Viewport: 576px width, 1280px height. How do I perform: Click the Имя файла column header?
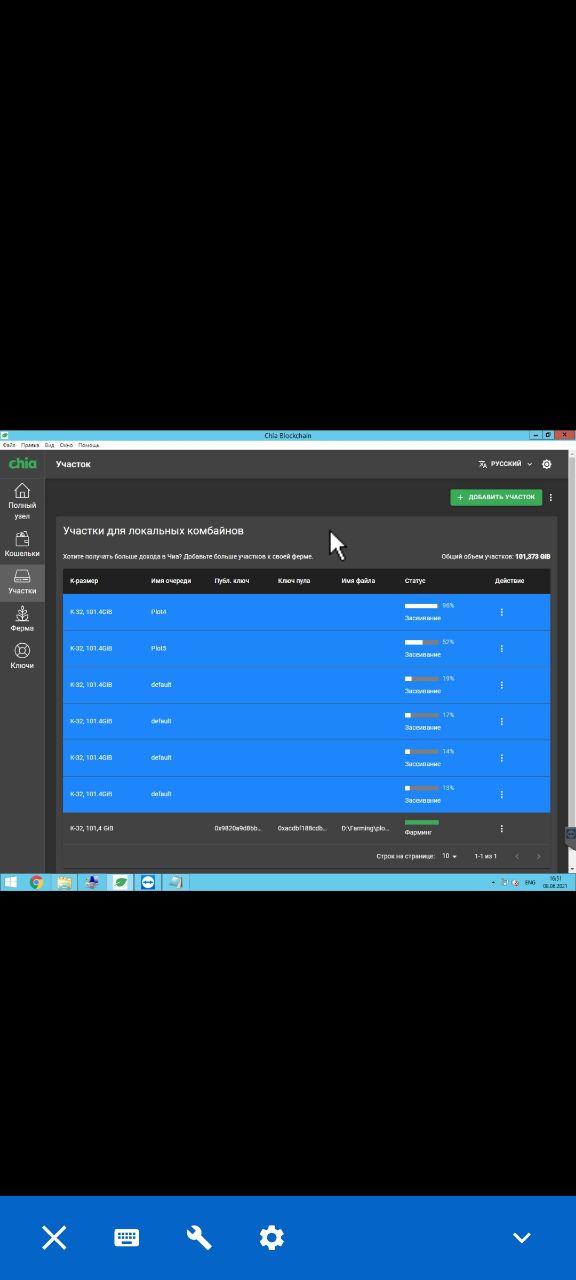pos(358,581)
